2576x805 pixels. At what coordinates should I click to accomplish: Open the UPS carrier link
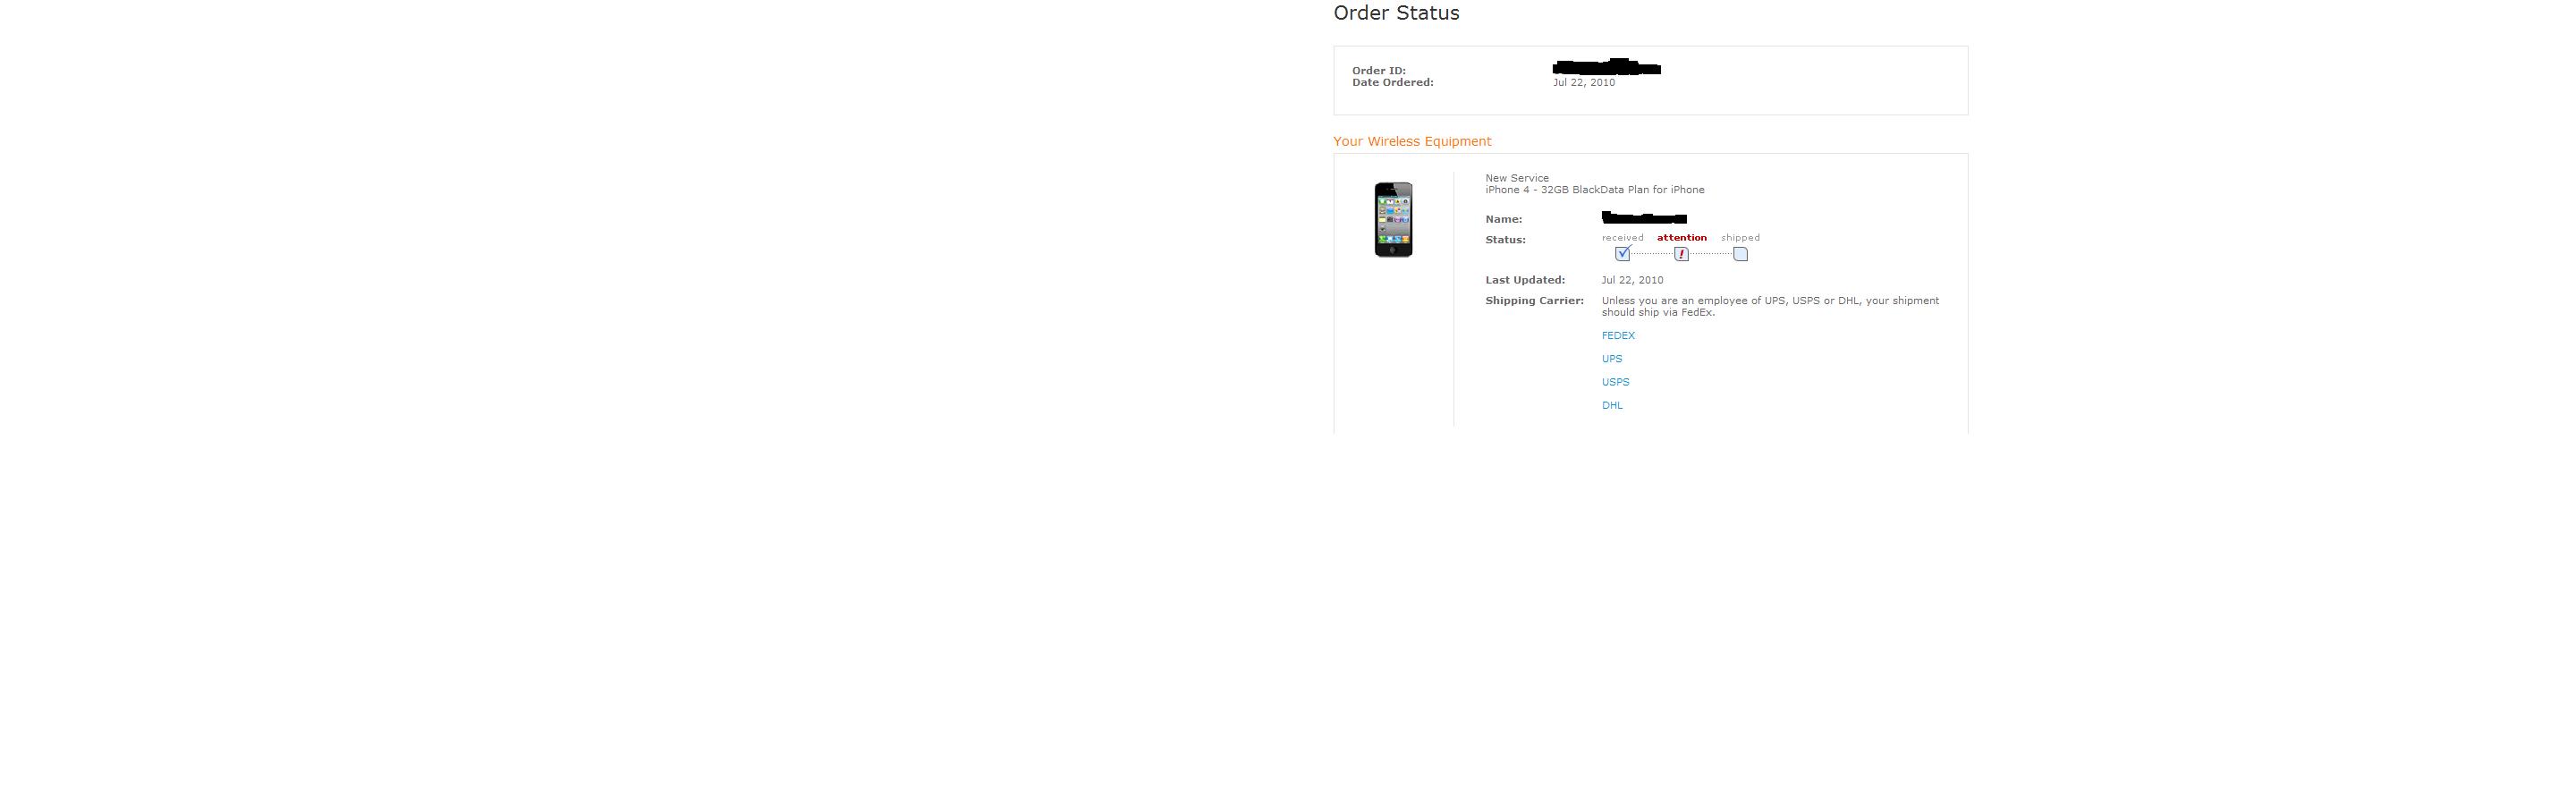[x=1612, y=359]
